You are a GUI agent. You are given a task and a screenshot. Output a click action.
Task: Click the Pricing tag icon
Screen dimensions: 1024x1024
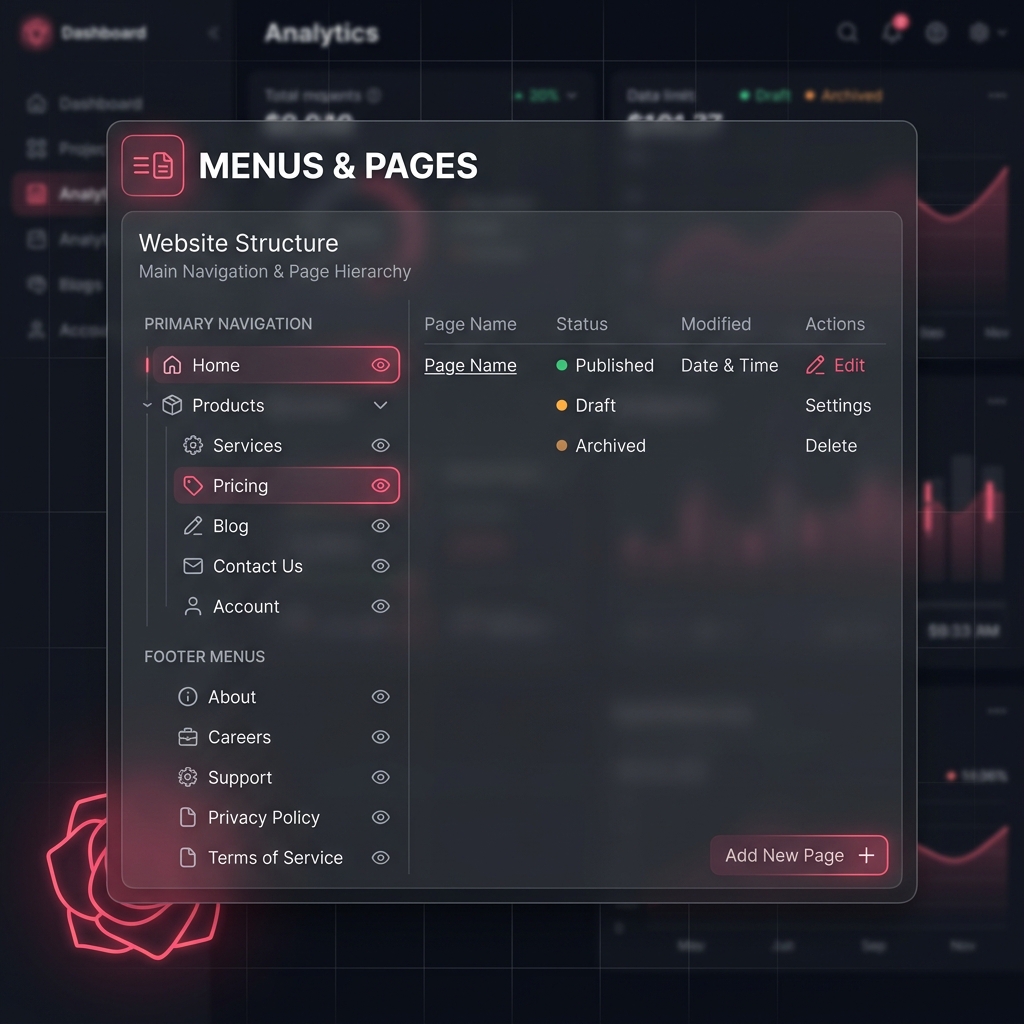(193, 485)
